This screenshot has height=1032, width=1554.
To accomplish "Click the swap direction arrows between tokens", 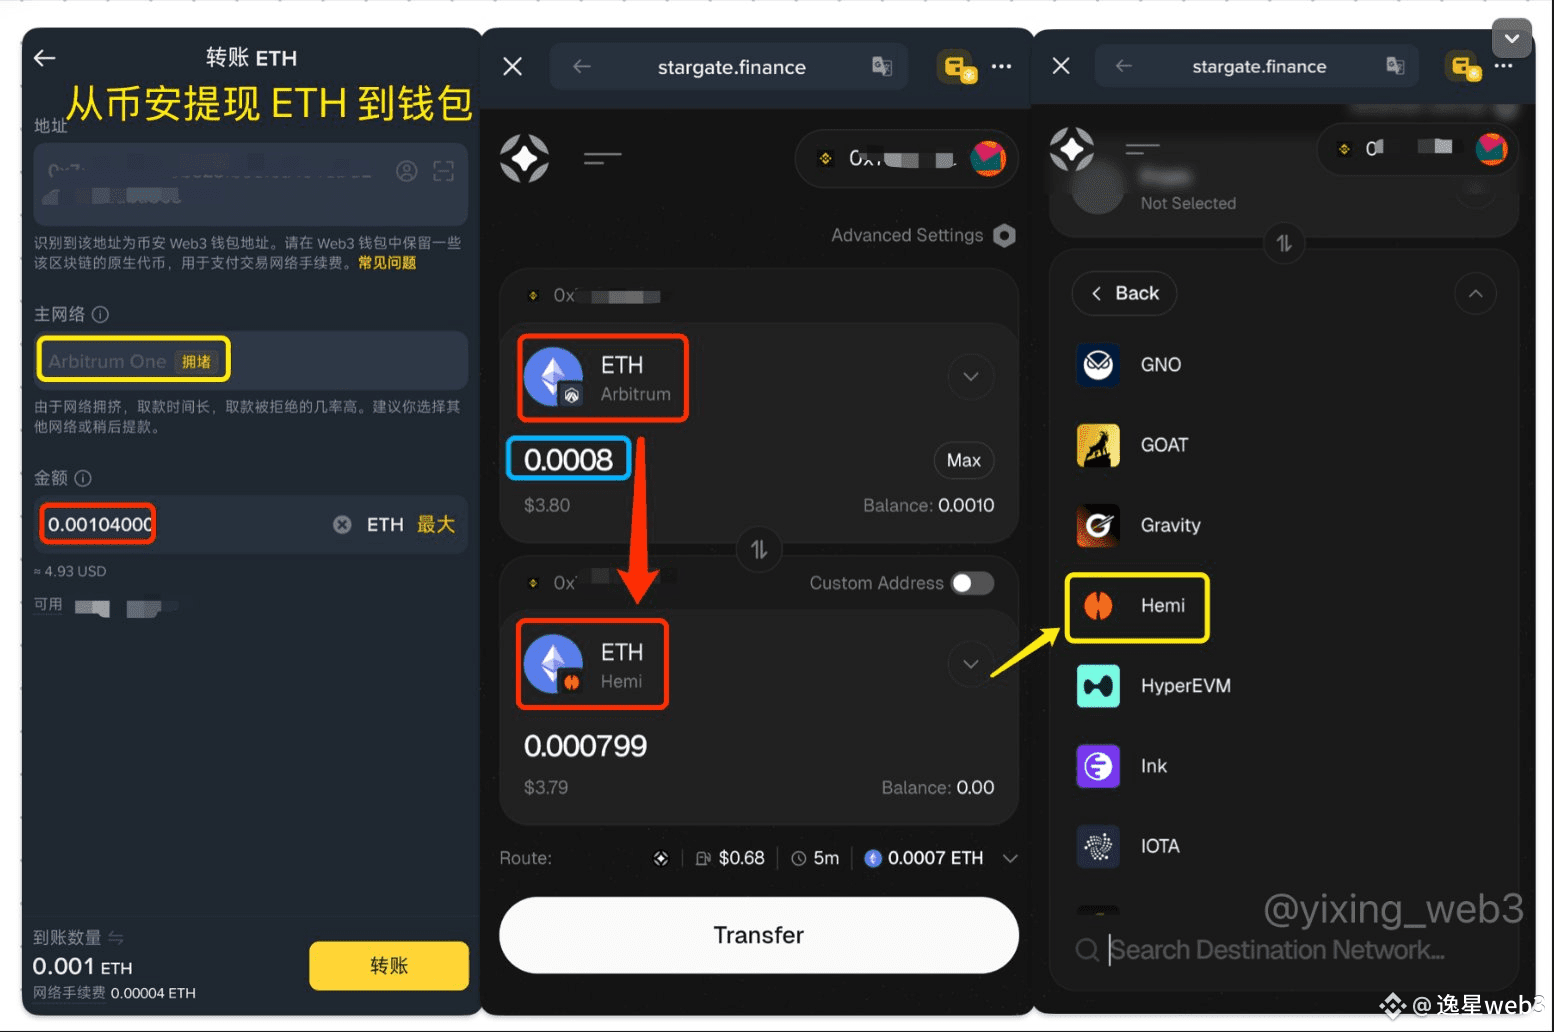I will pos(759,549).
